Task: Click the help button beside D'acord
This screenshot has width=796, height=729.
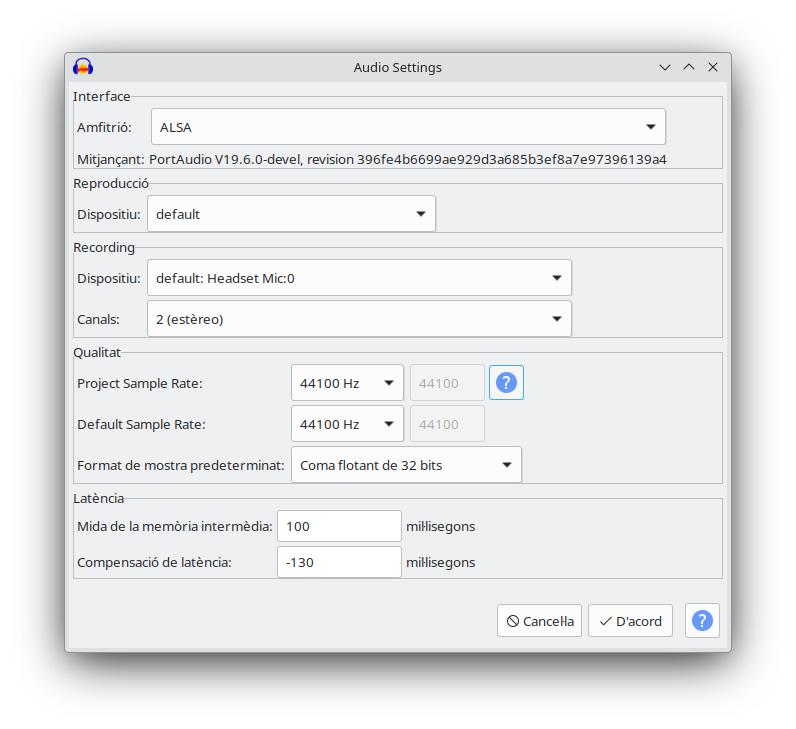Action: pos(702,620)
